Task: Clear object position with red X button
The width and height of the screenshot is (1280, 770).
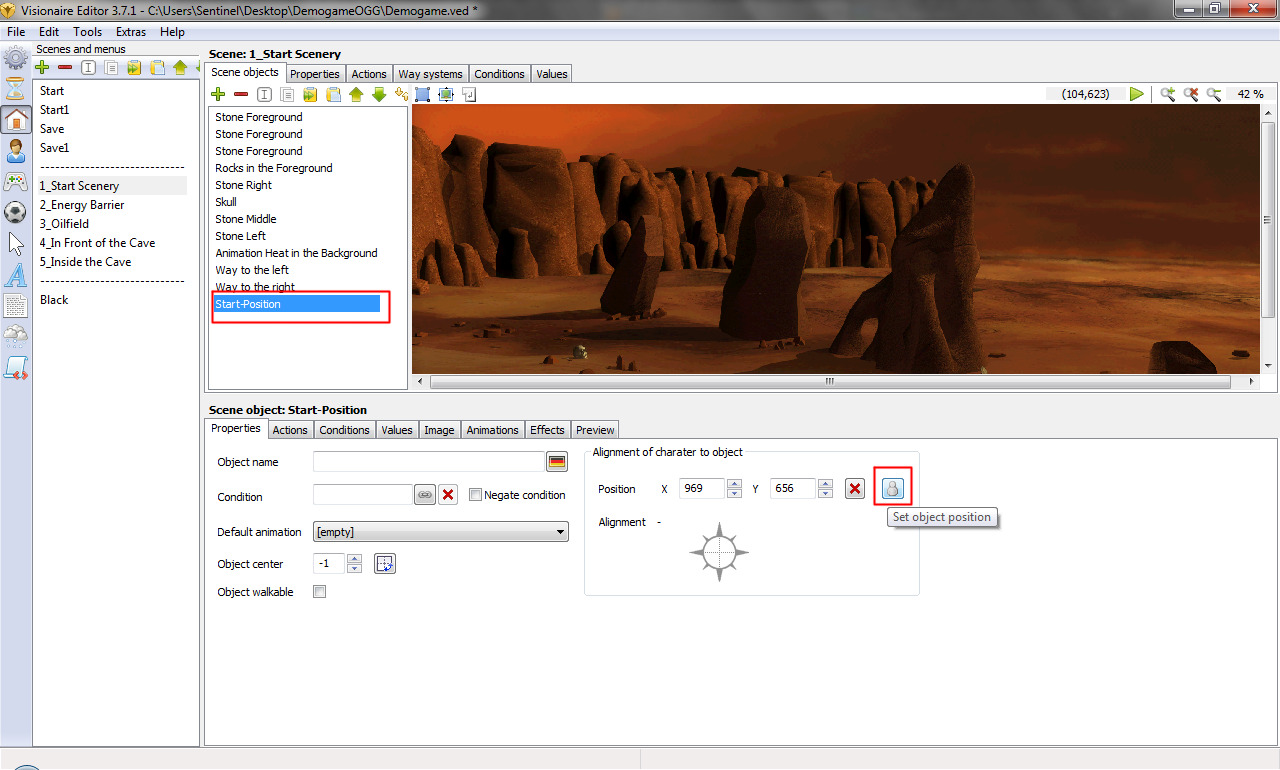Action: pyautogui.click(x=855, y=489)
